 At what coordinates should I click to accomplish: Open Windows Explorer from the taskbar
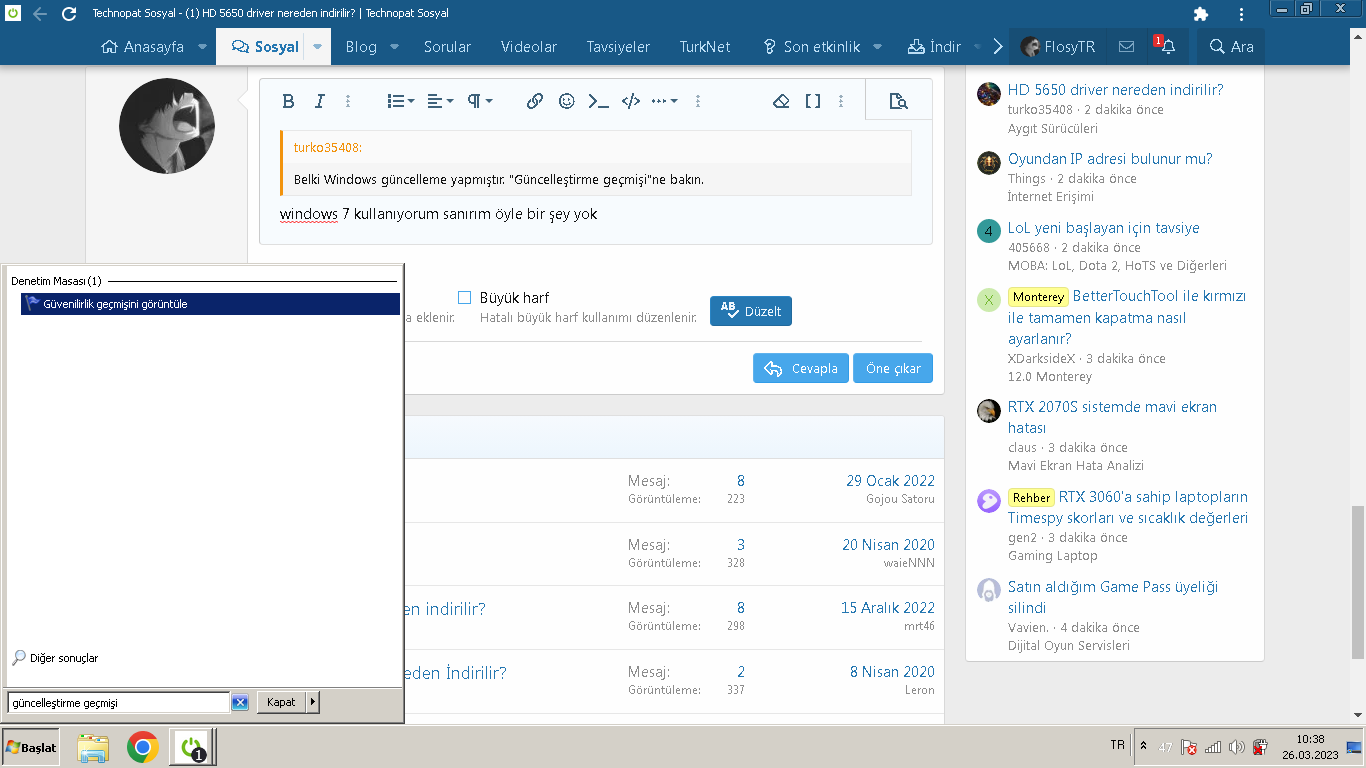click(x=94, y=747)
